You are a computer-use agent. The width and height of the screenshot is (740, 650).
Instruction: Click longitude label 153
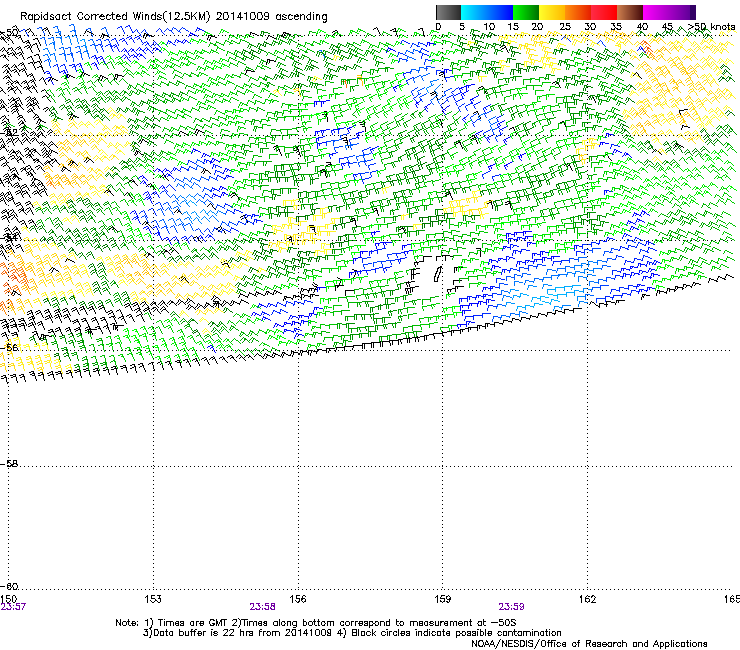pyautogui.click(x=153, y=599)
